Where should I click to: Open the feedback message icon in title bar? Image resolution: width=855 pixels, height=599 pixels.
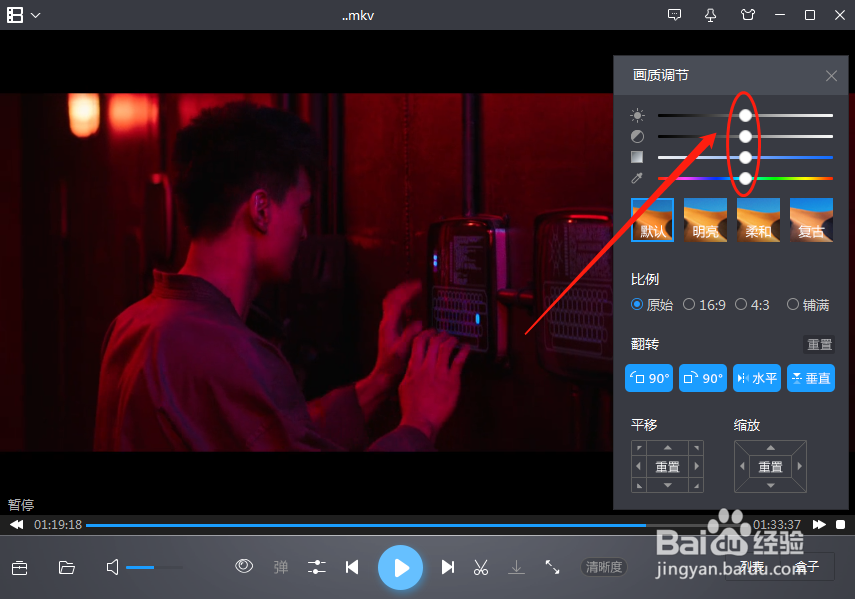(x=675, y=15)
